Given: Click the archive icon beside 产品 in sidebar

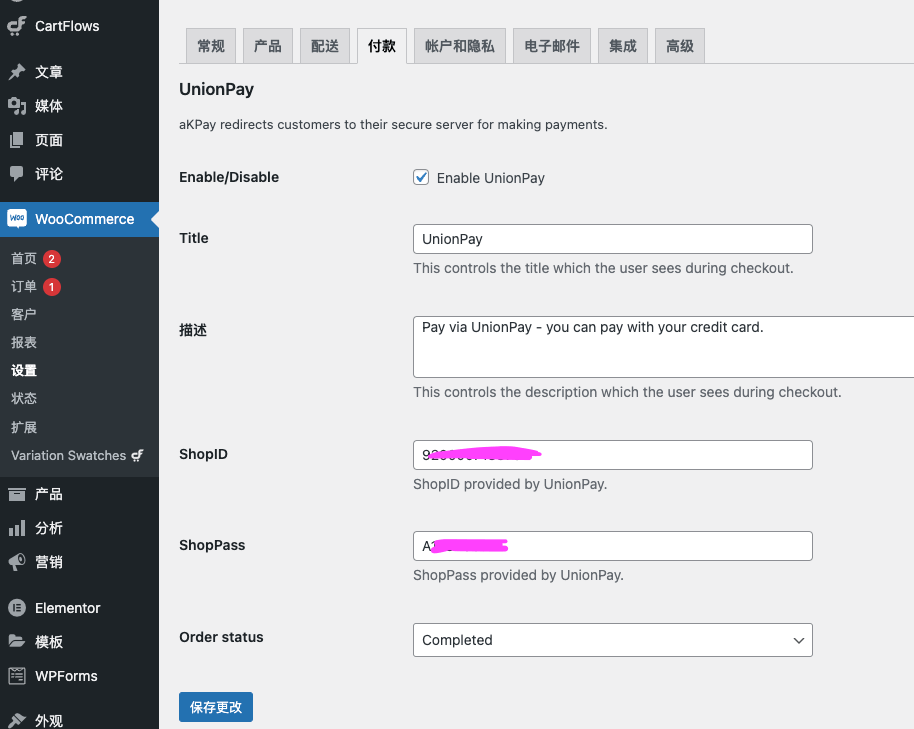Looking at the screenshot, I should point(17,494).
